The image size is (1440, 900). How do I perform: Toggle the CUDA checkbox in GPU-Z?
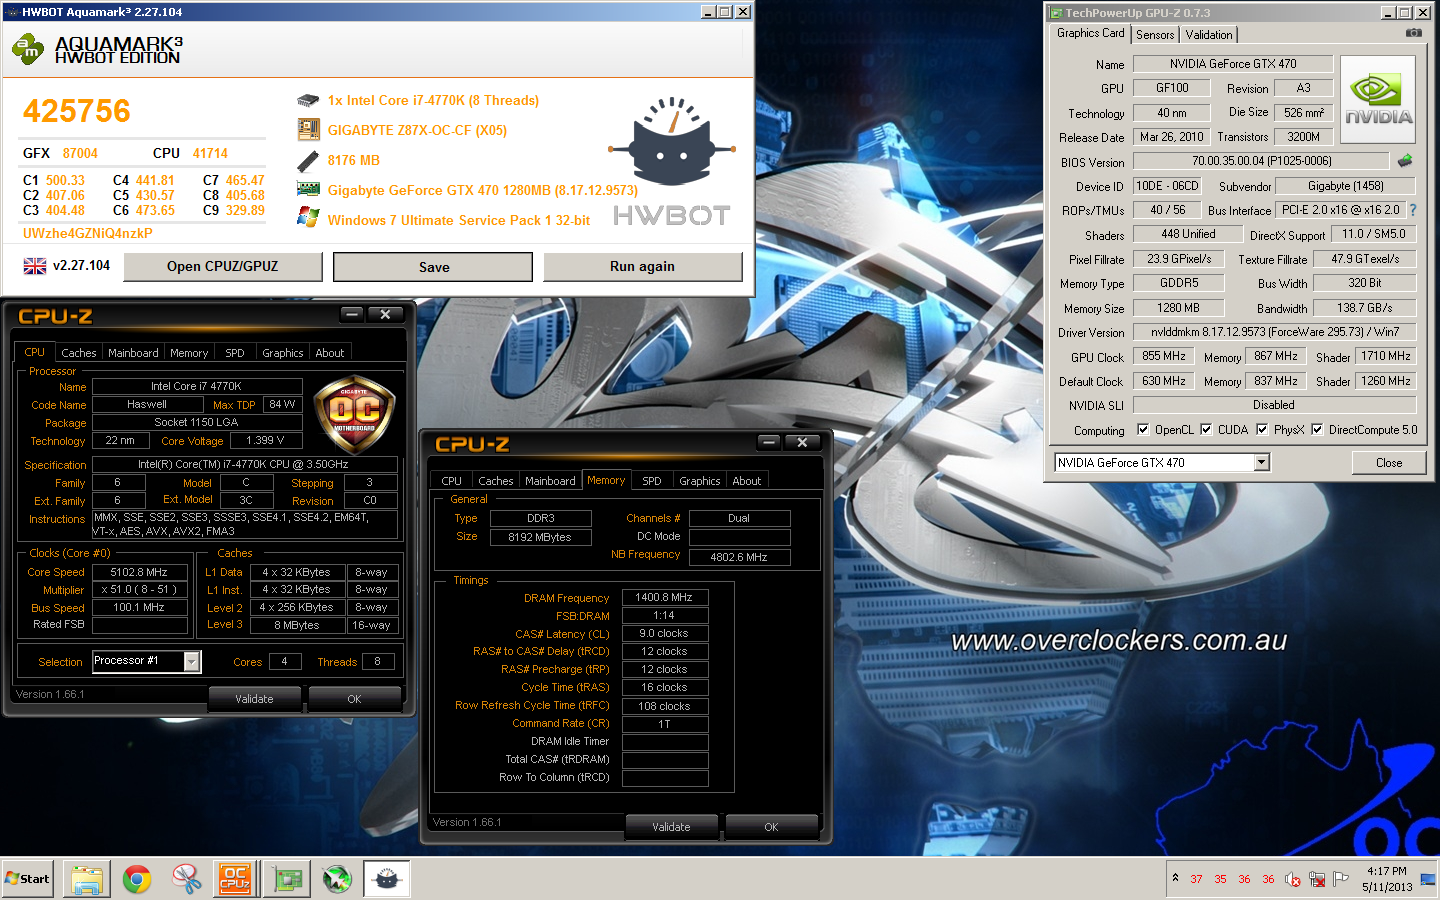(1206, 430)
